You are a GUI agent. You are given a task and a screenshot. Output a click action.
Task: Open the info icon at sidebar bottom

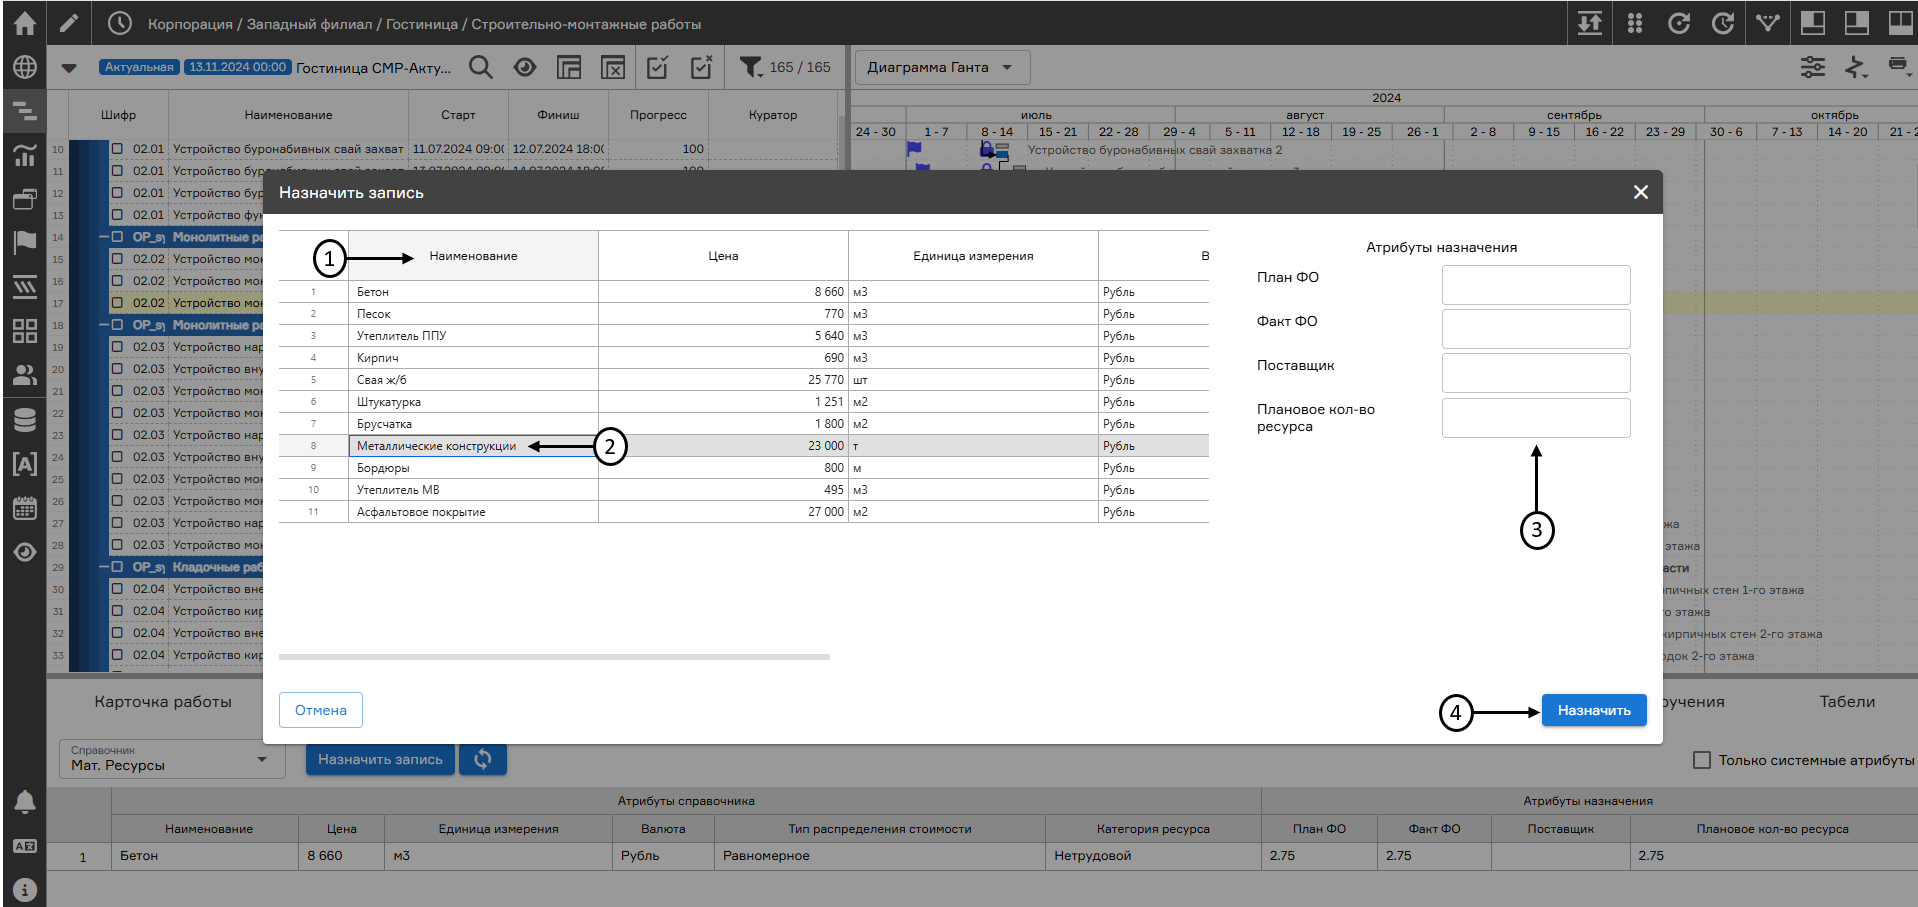pyautogui.click(x=24, y=889)
